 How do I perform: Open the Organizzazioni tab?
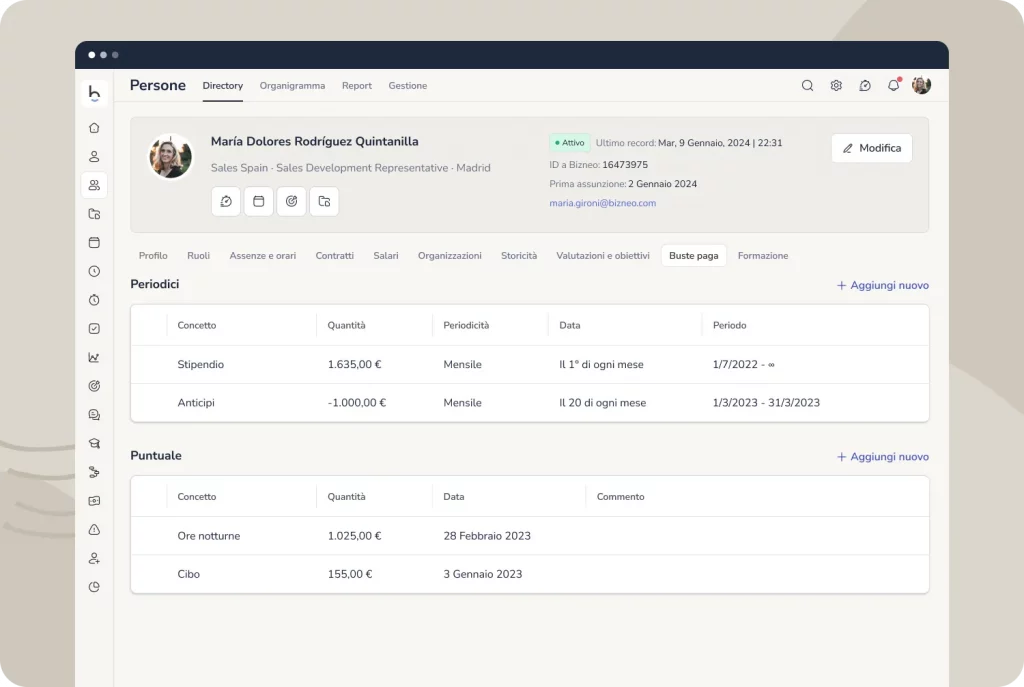click(x=450, y=255)
